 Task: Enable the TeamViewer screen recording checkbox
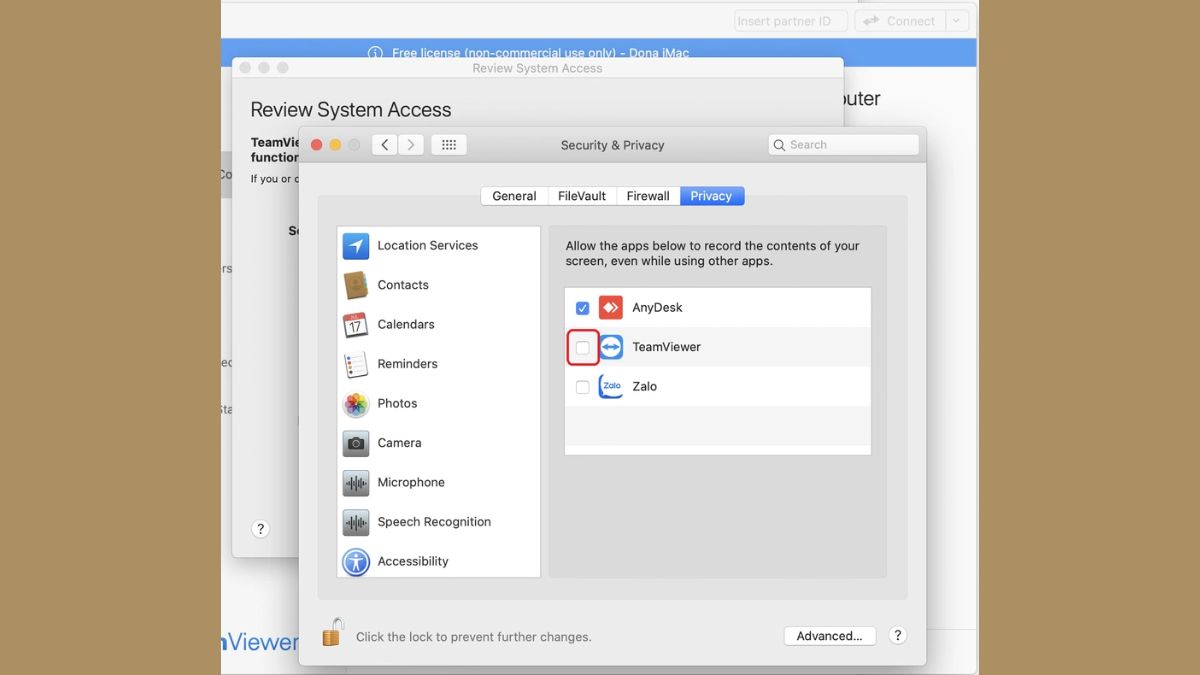point(583,348)
